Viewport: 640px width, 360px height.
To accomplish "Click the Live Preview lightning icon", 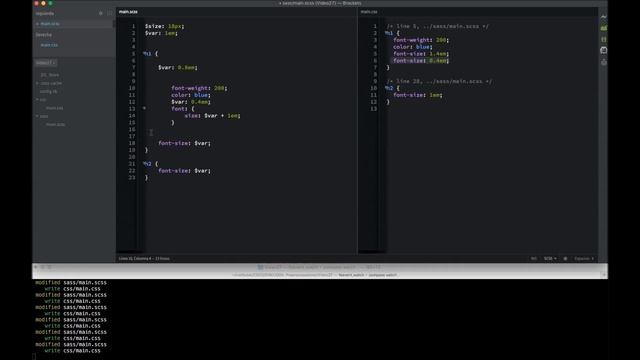I will (603, 17).
